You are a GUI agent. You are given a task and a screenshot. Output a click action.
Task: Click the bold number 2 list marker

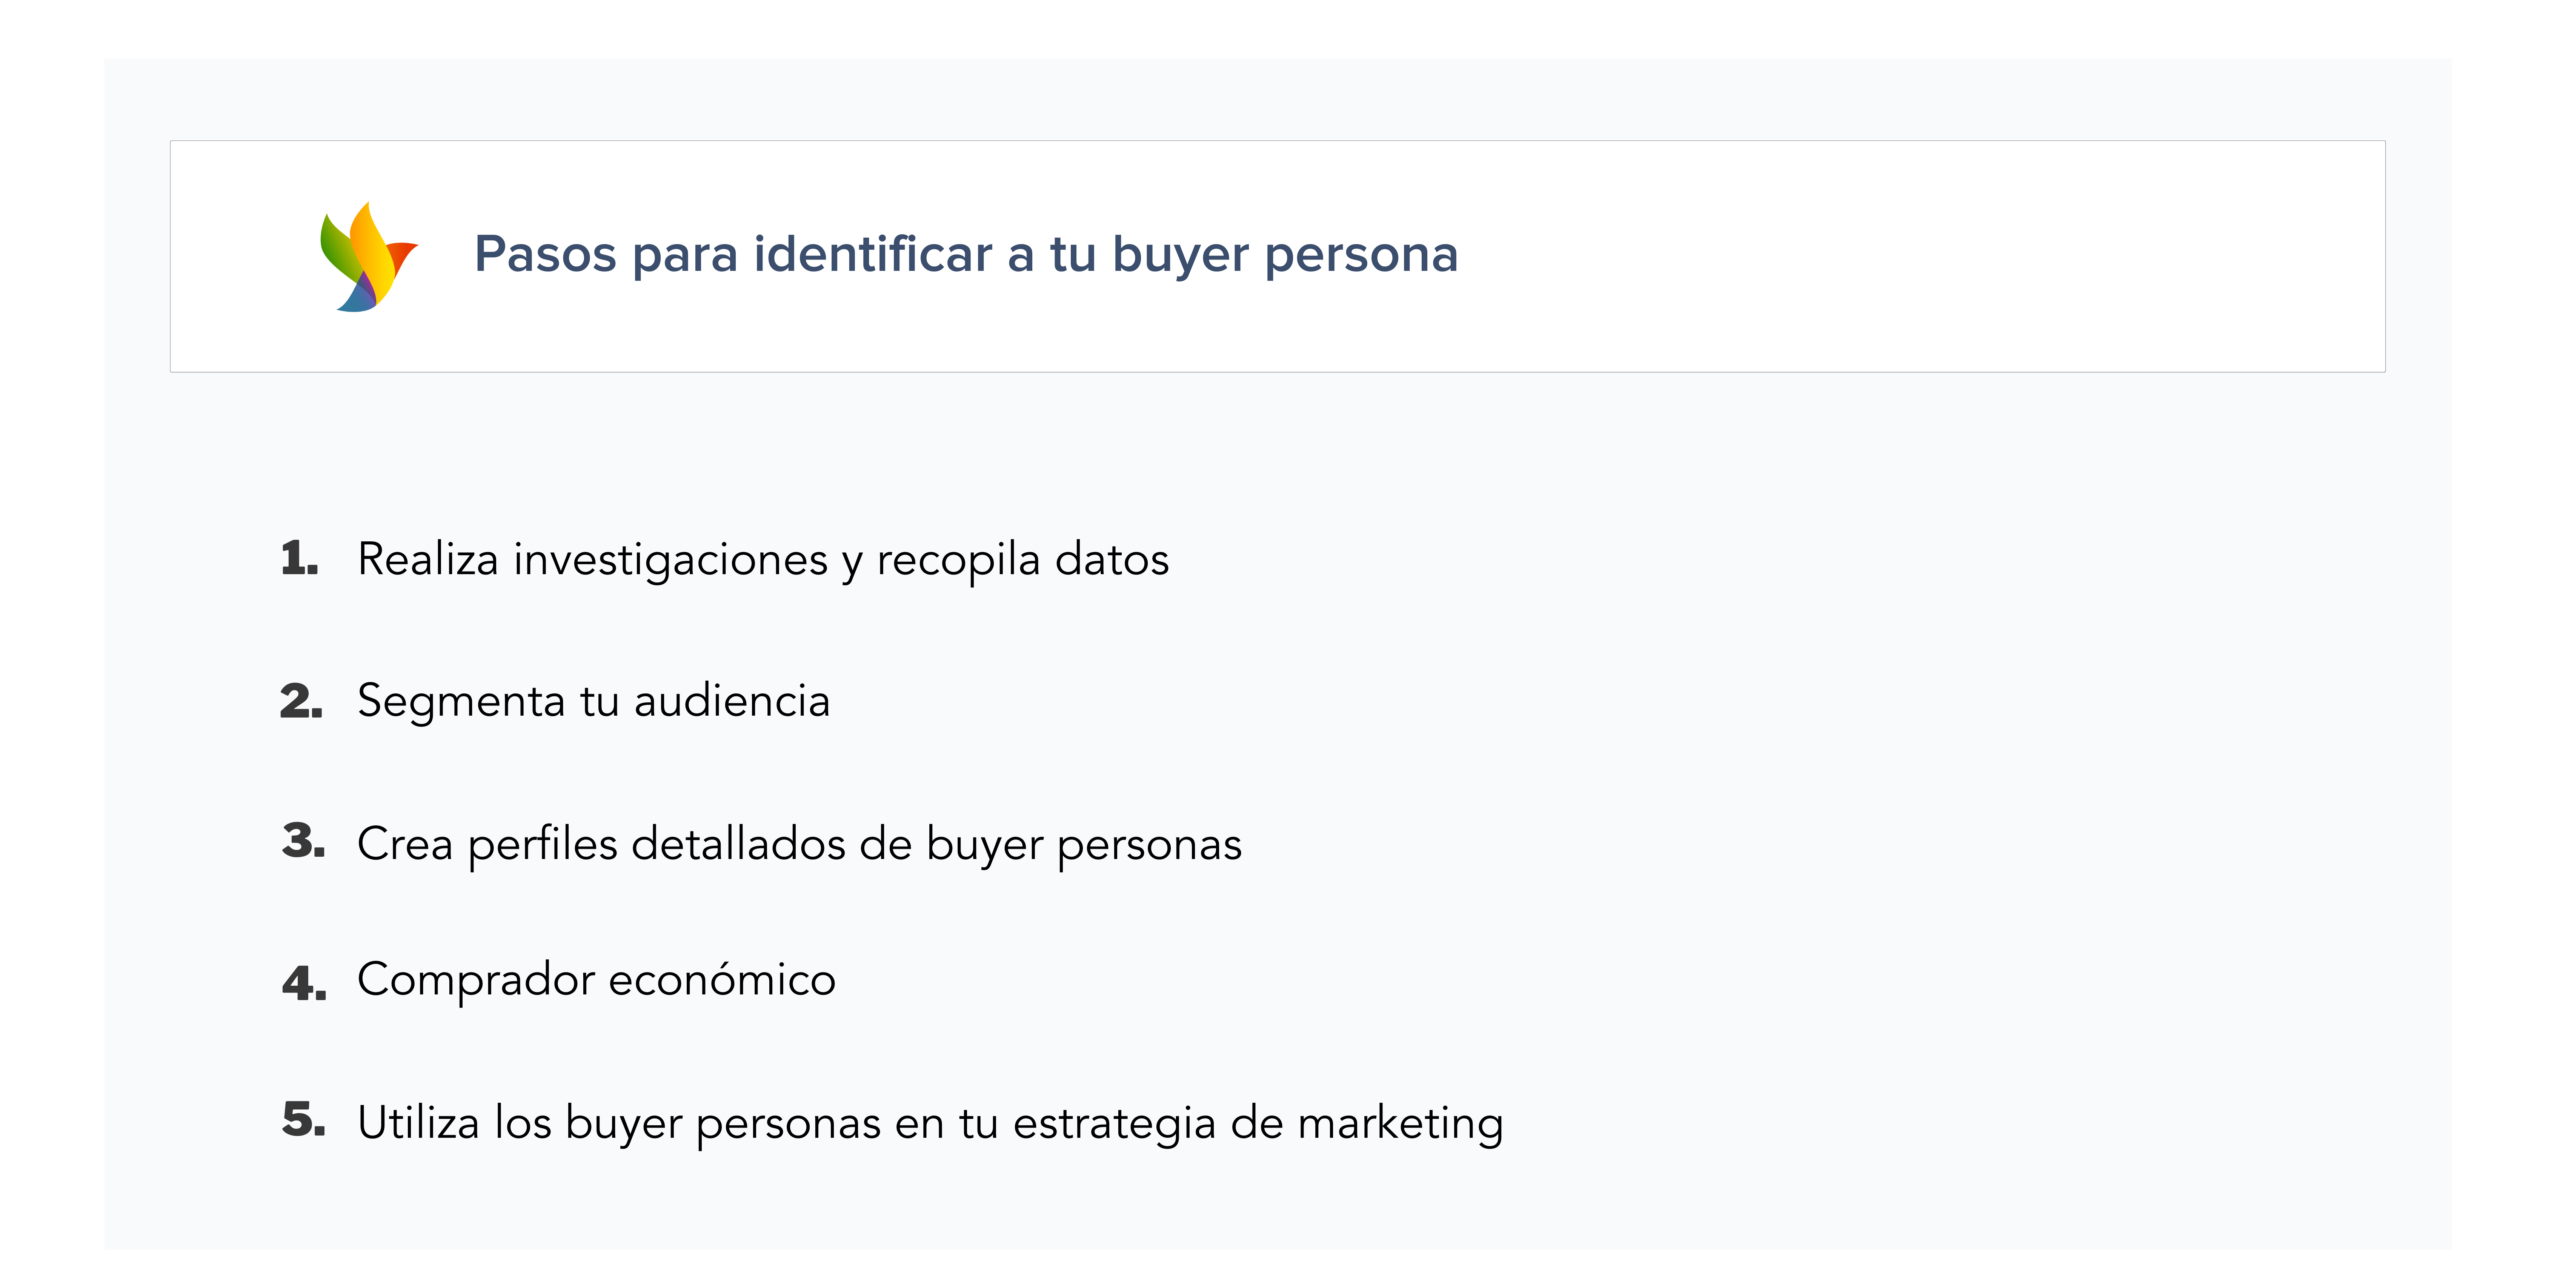click(301, 701)
